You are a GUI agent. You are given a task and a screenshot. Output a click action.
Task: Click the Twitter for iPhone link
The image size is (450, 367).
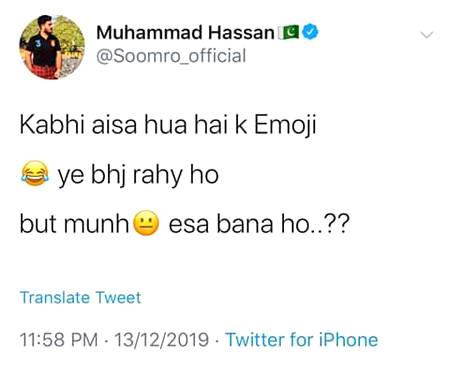coord(302,340)
